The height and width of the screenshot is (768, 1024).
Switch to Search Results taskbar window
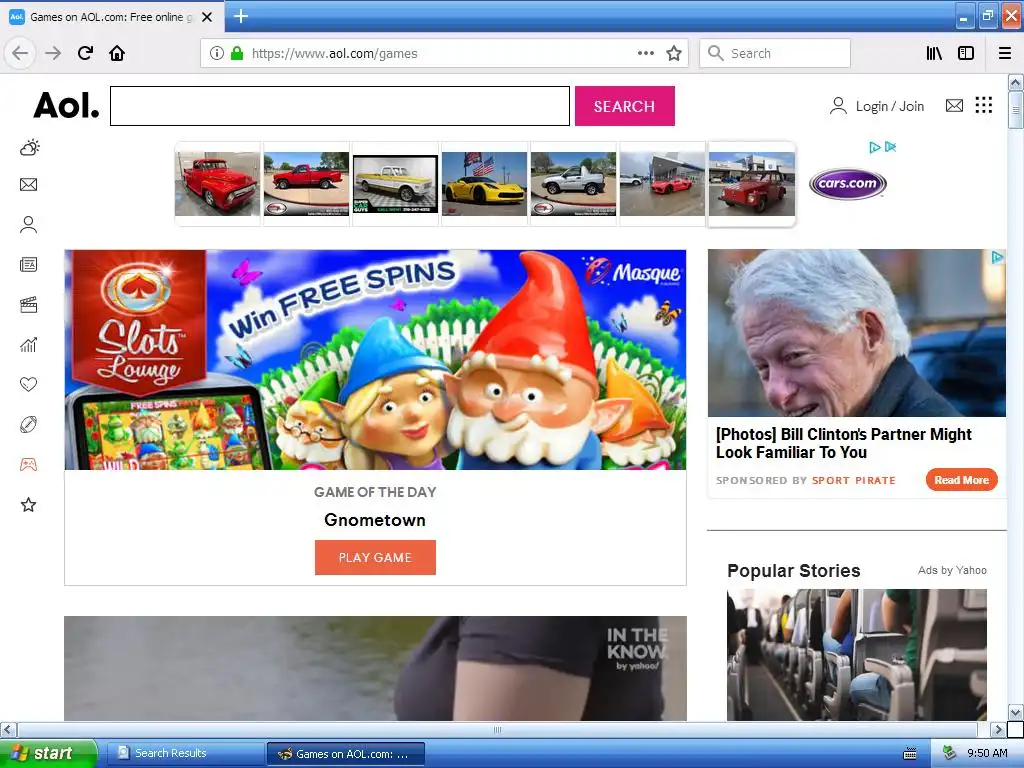(185, 753)
